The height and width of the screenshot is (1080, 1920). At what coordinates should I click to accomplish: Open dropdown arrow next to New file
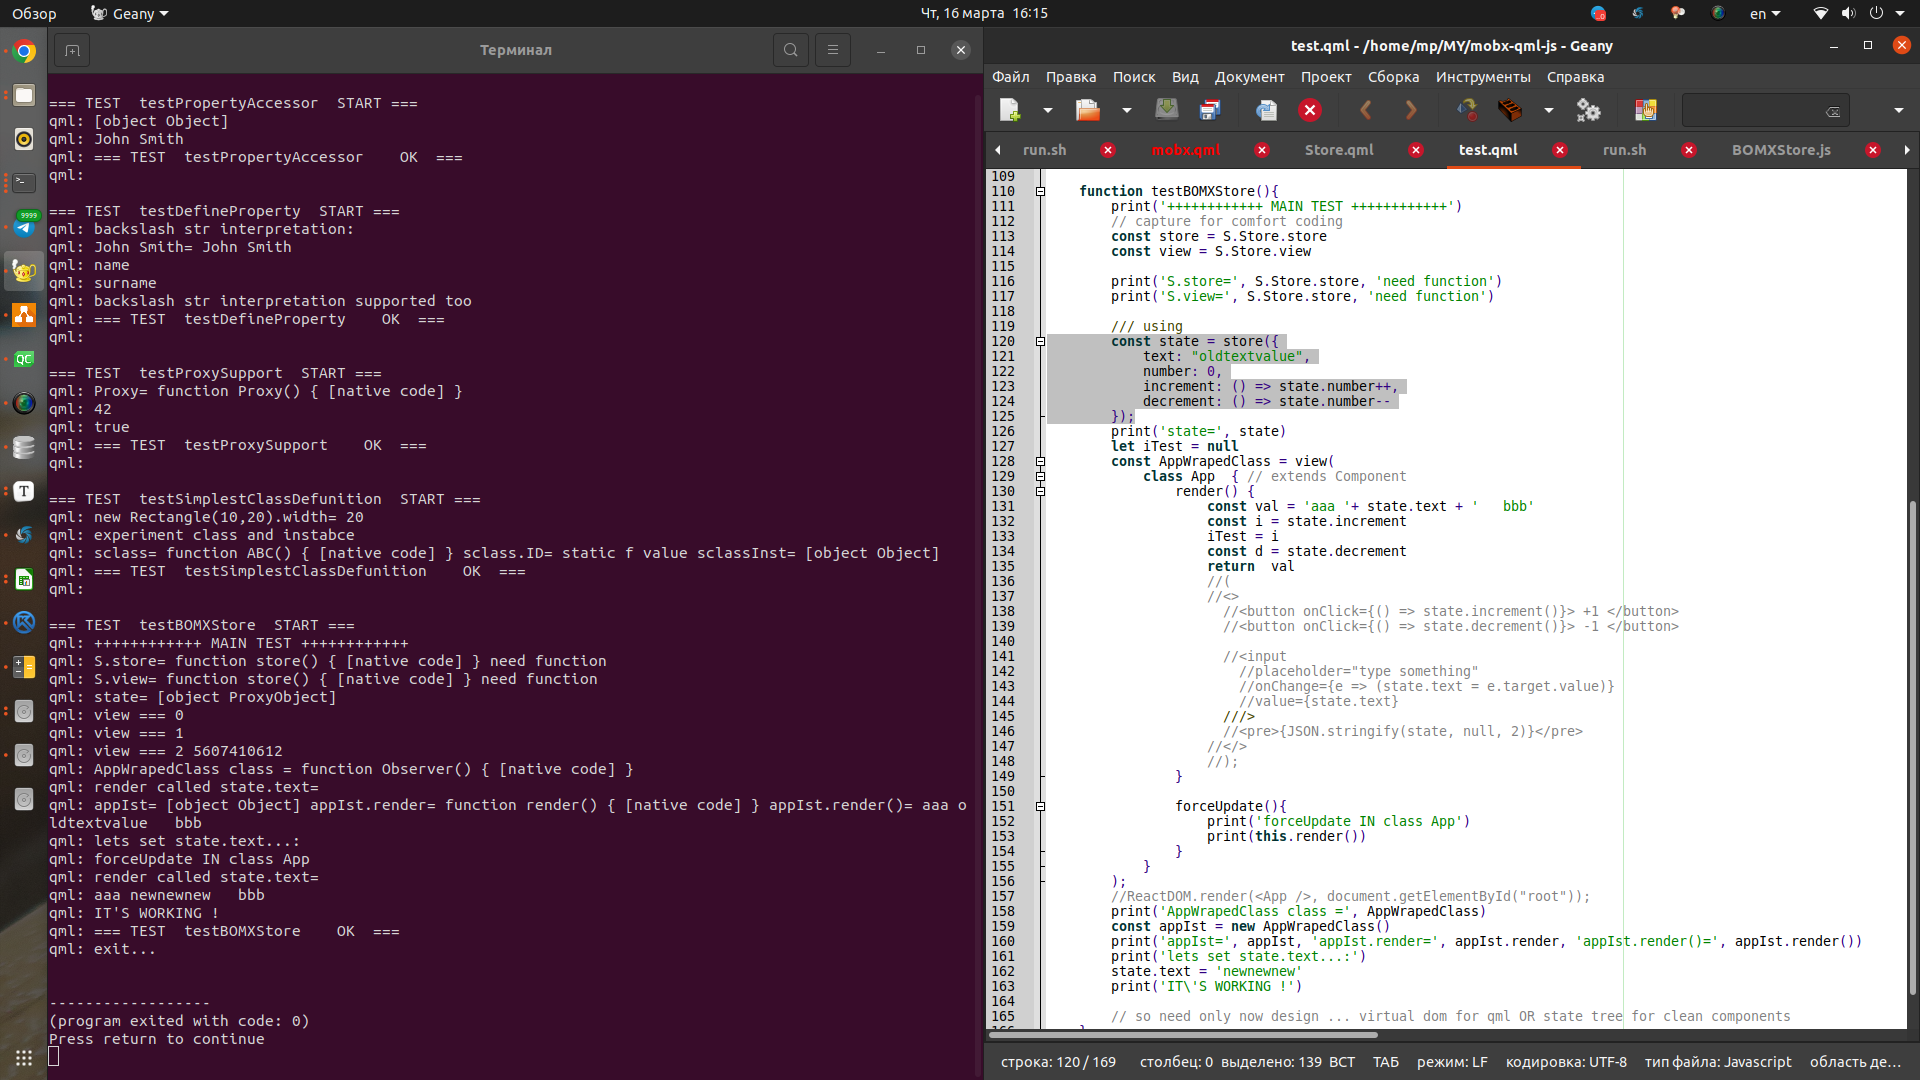click(x=1047, y=110)
